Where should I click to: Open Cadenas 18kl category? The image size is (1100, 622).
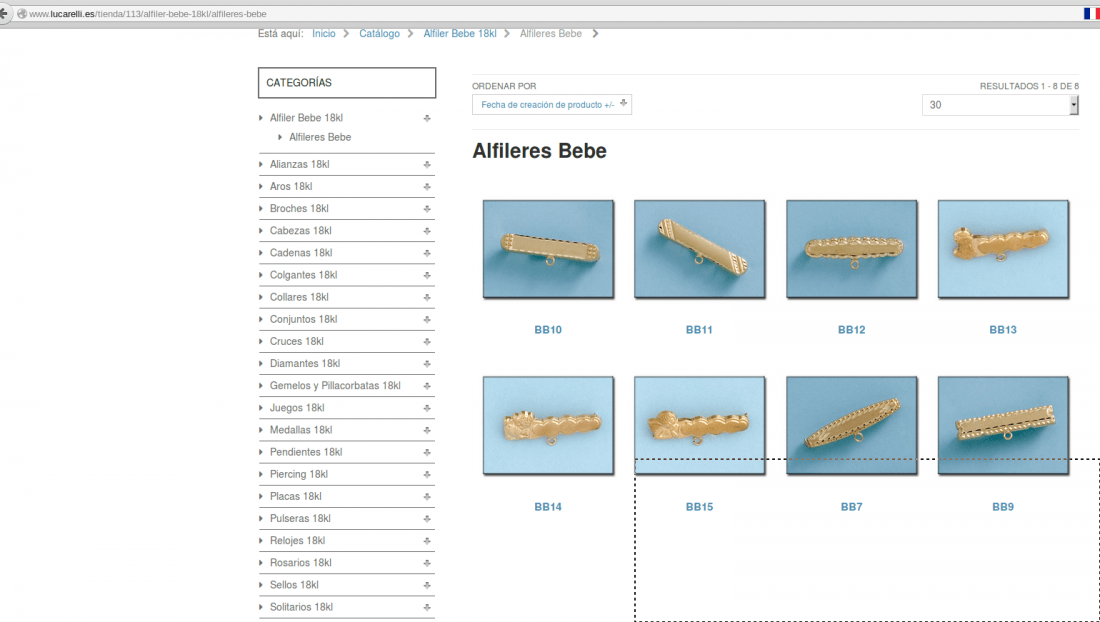(x=301, y=252)
